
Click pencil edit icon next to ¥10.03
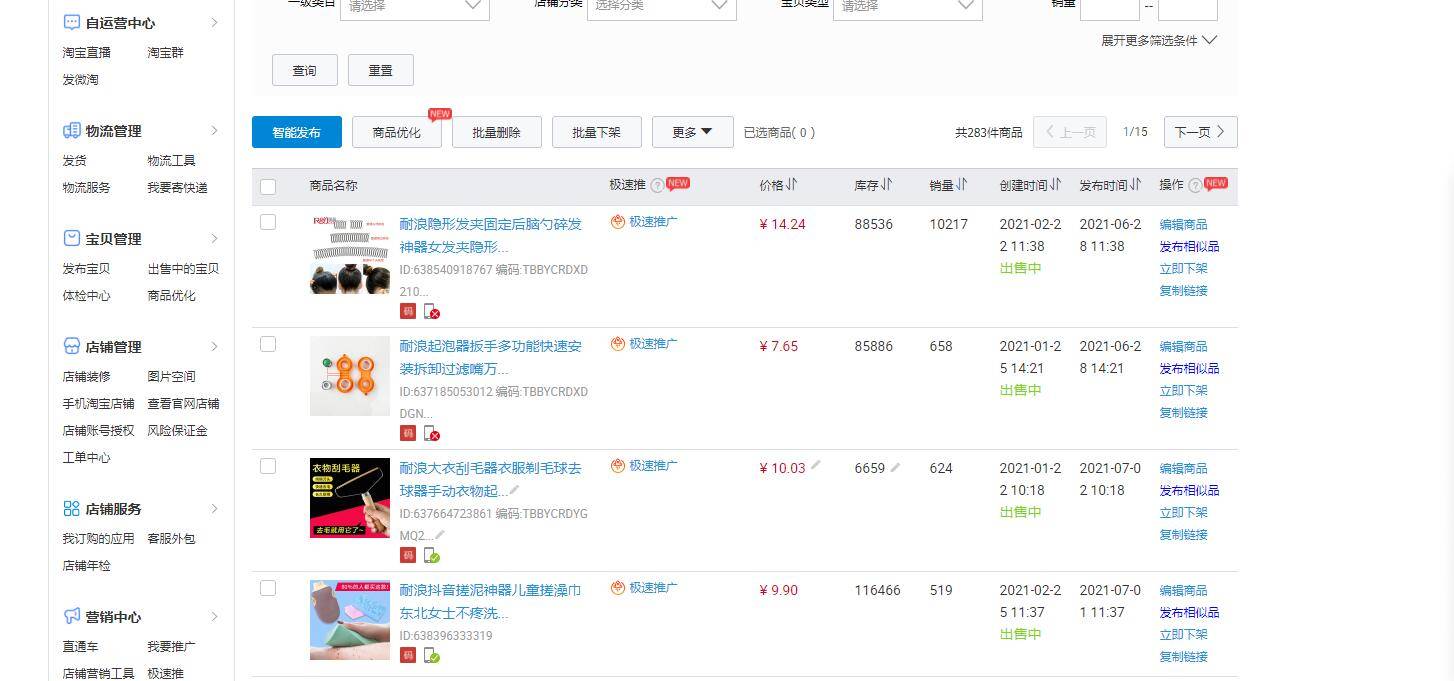(x=816, y=466)
